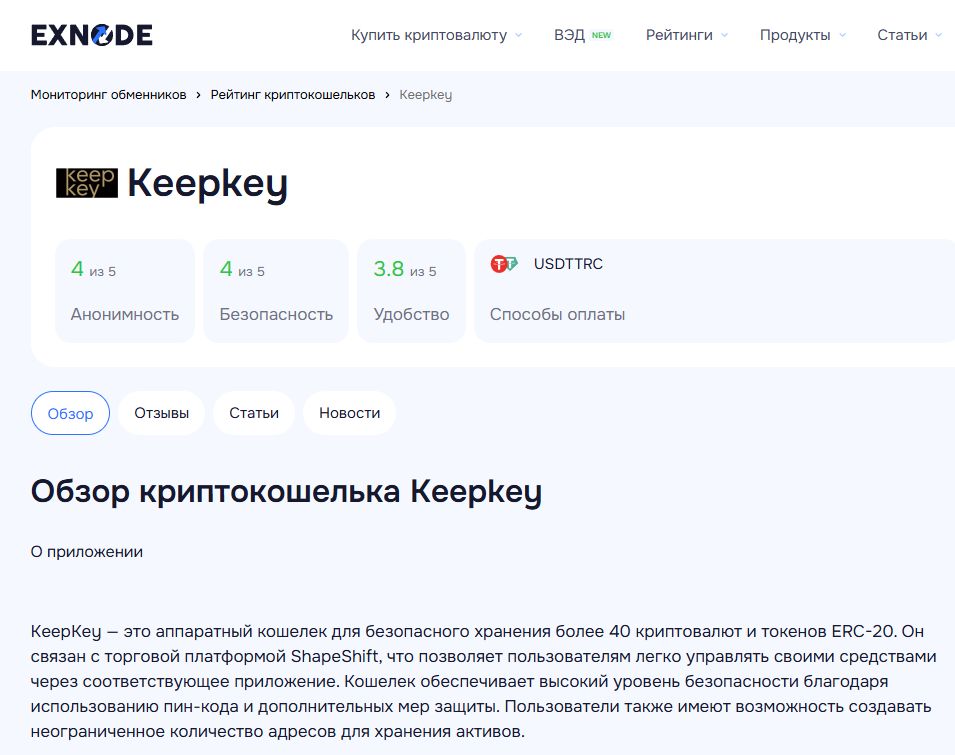The height and width of the screenshot is (755, 955).
Task: Click the Анонимность rating card
Action: pyautogui.click(x=125, y=290)
